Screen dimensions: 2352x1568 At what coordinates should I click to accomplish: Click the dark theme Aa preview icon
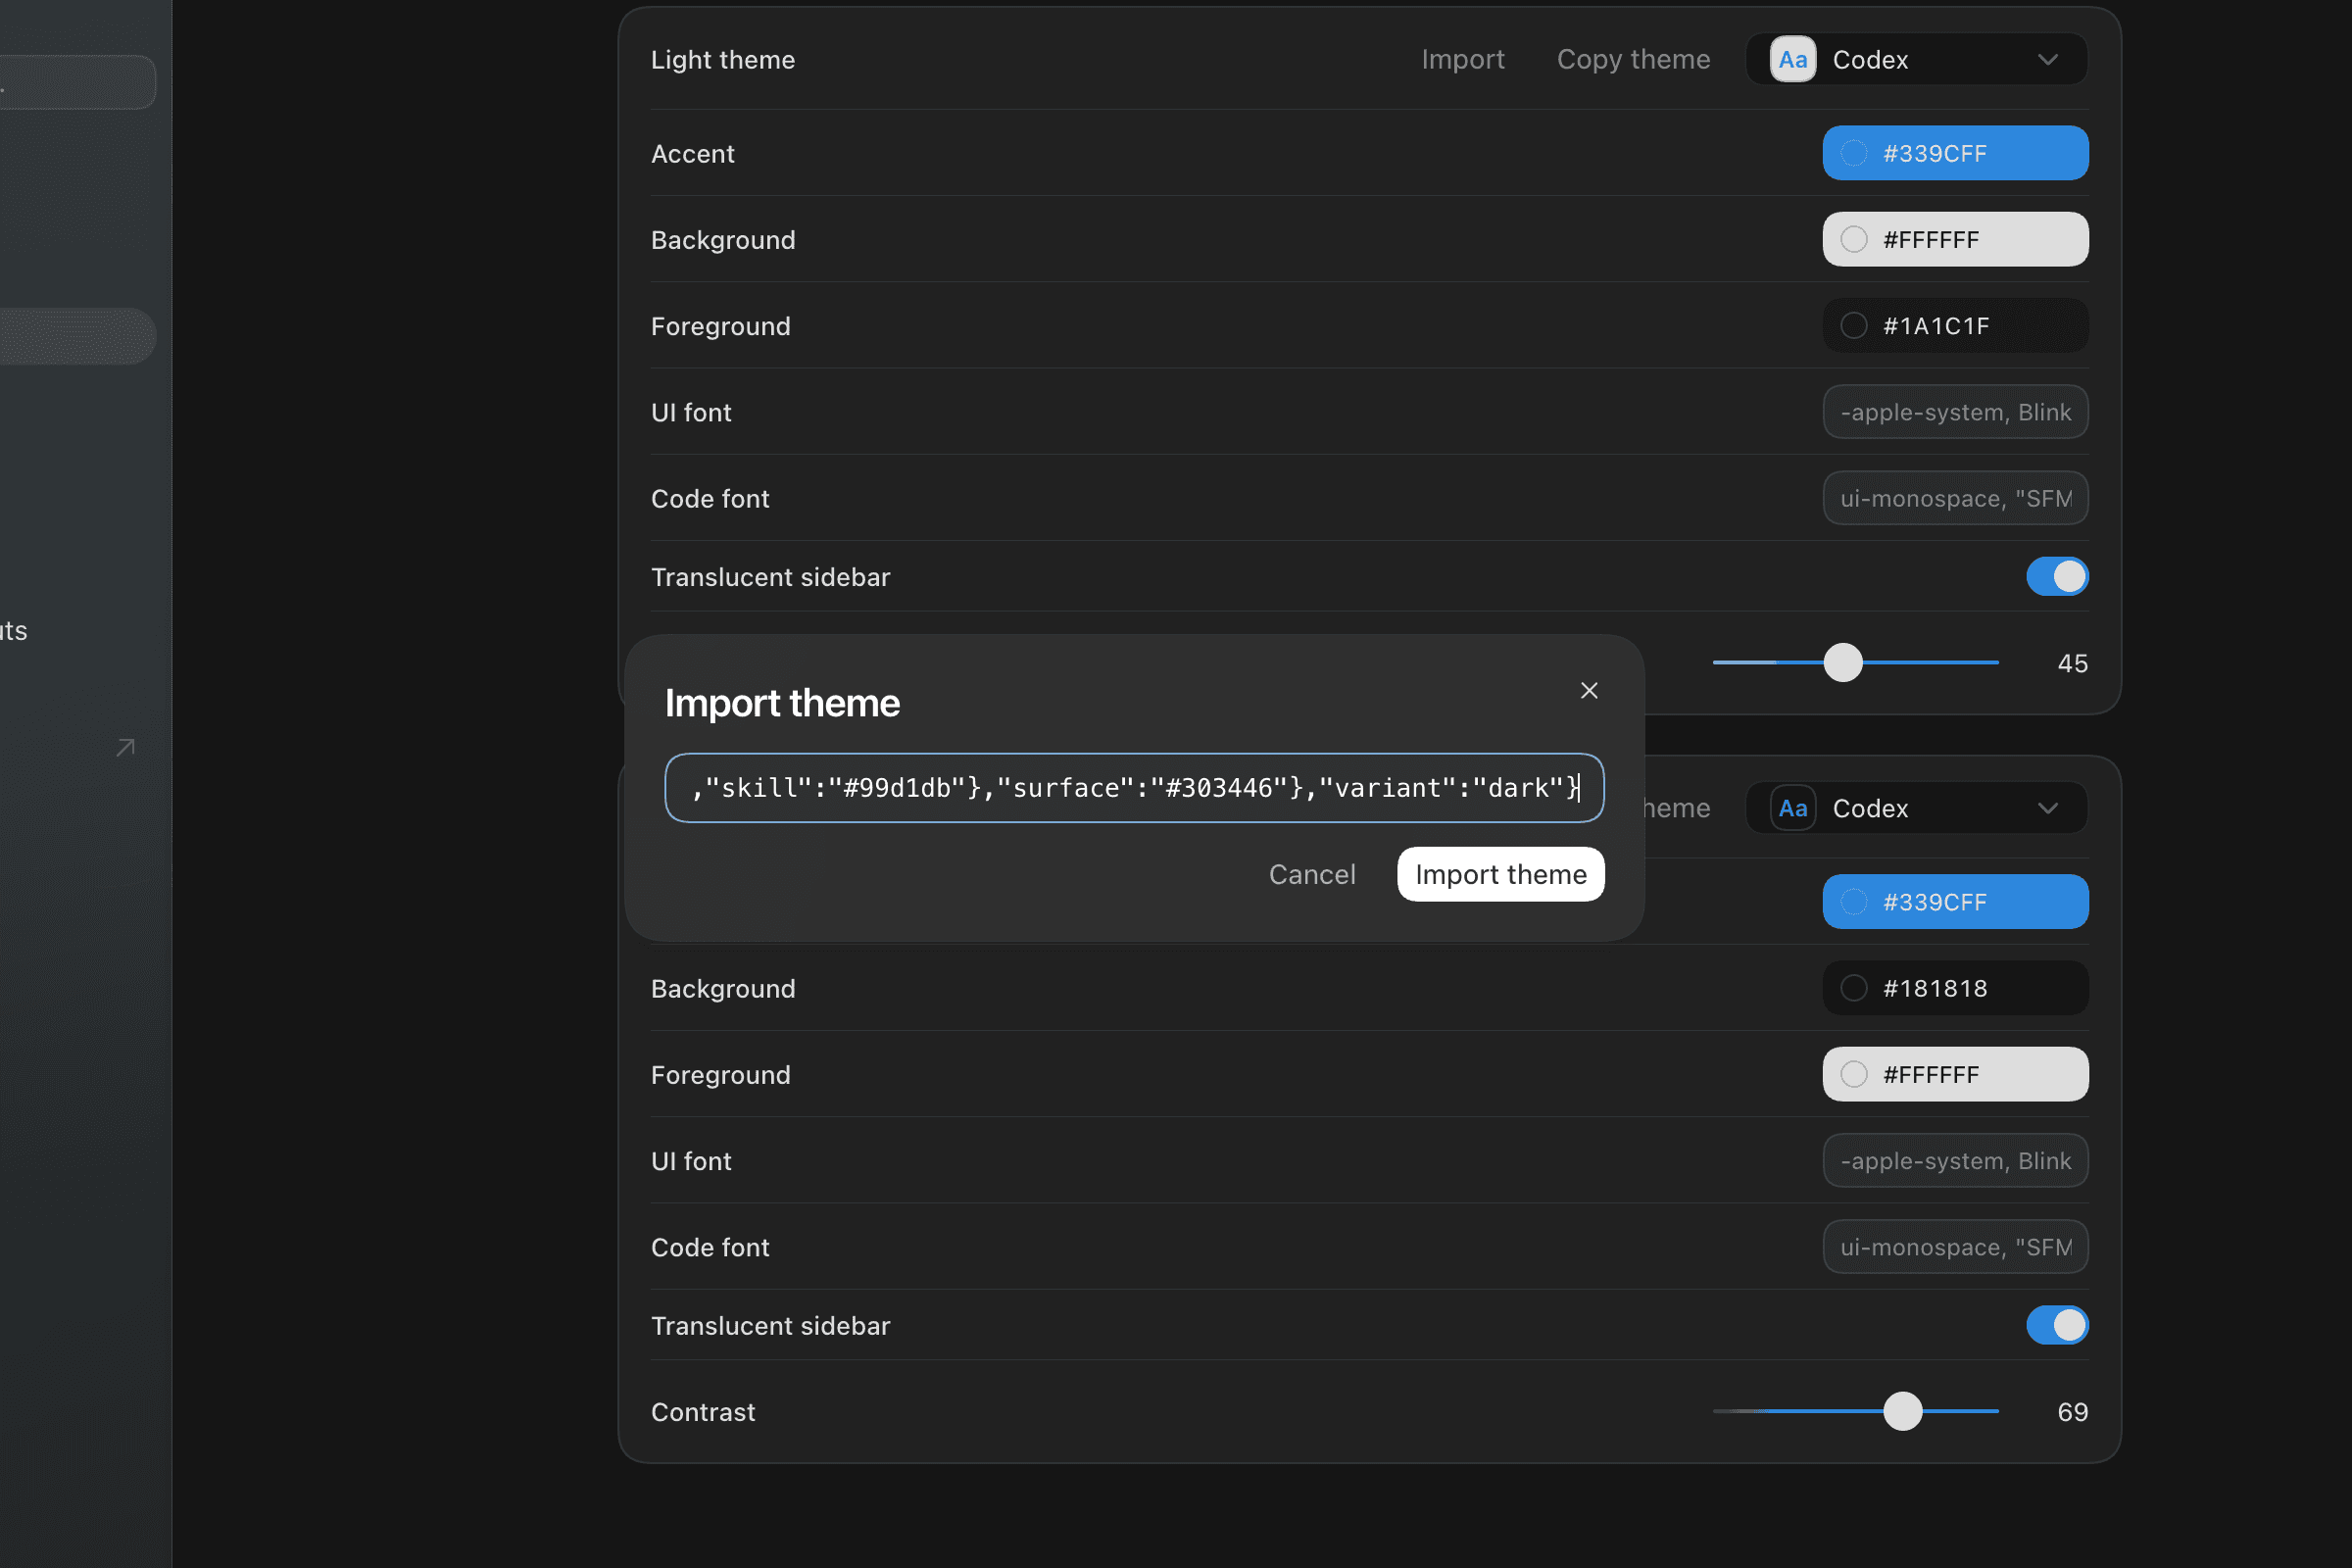(1792, 808)
